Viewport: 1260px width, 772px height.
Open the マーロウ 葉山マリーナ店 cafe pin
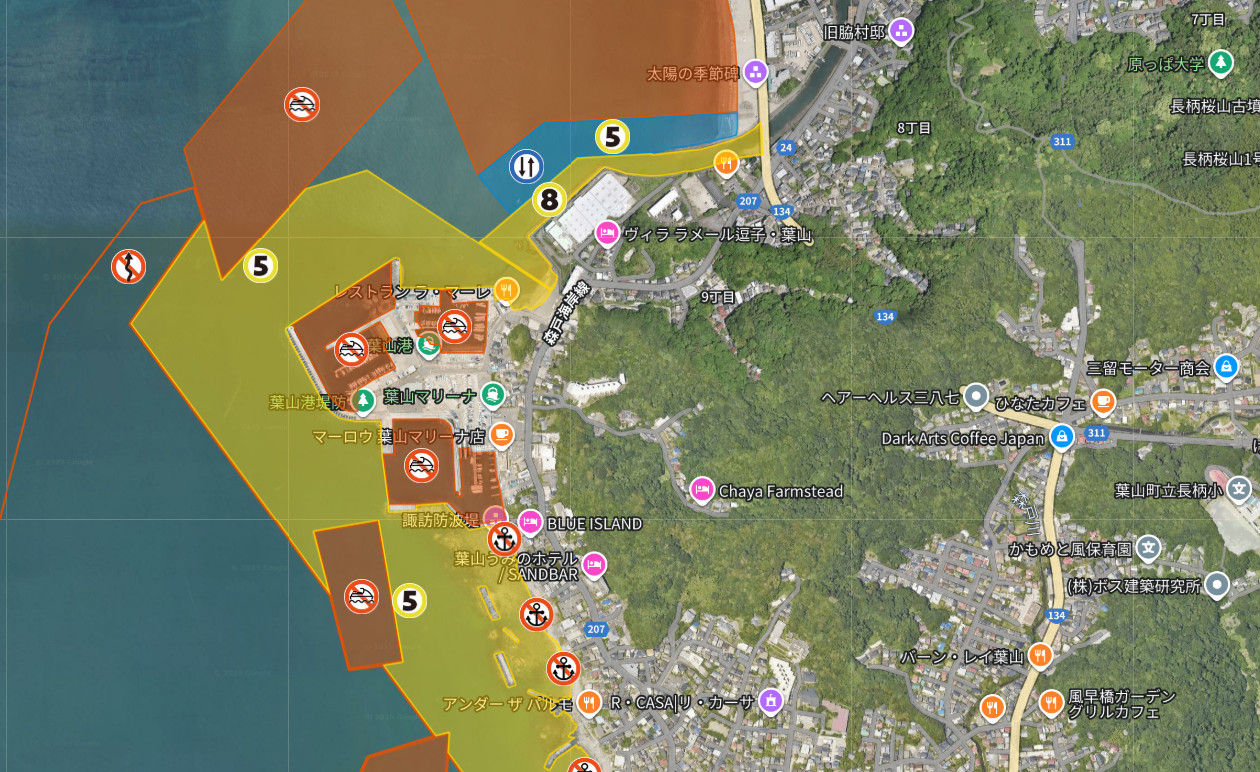(501, 435)
